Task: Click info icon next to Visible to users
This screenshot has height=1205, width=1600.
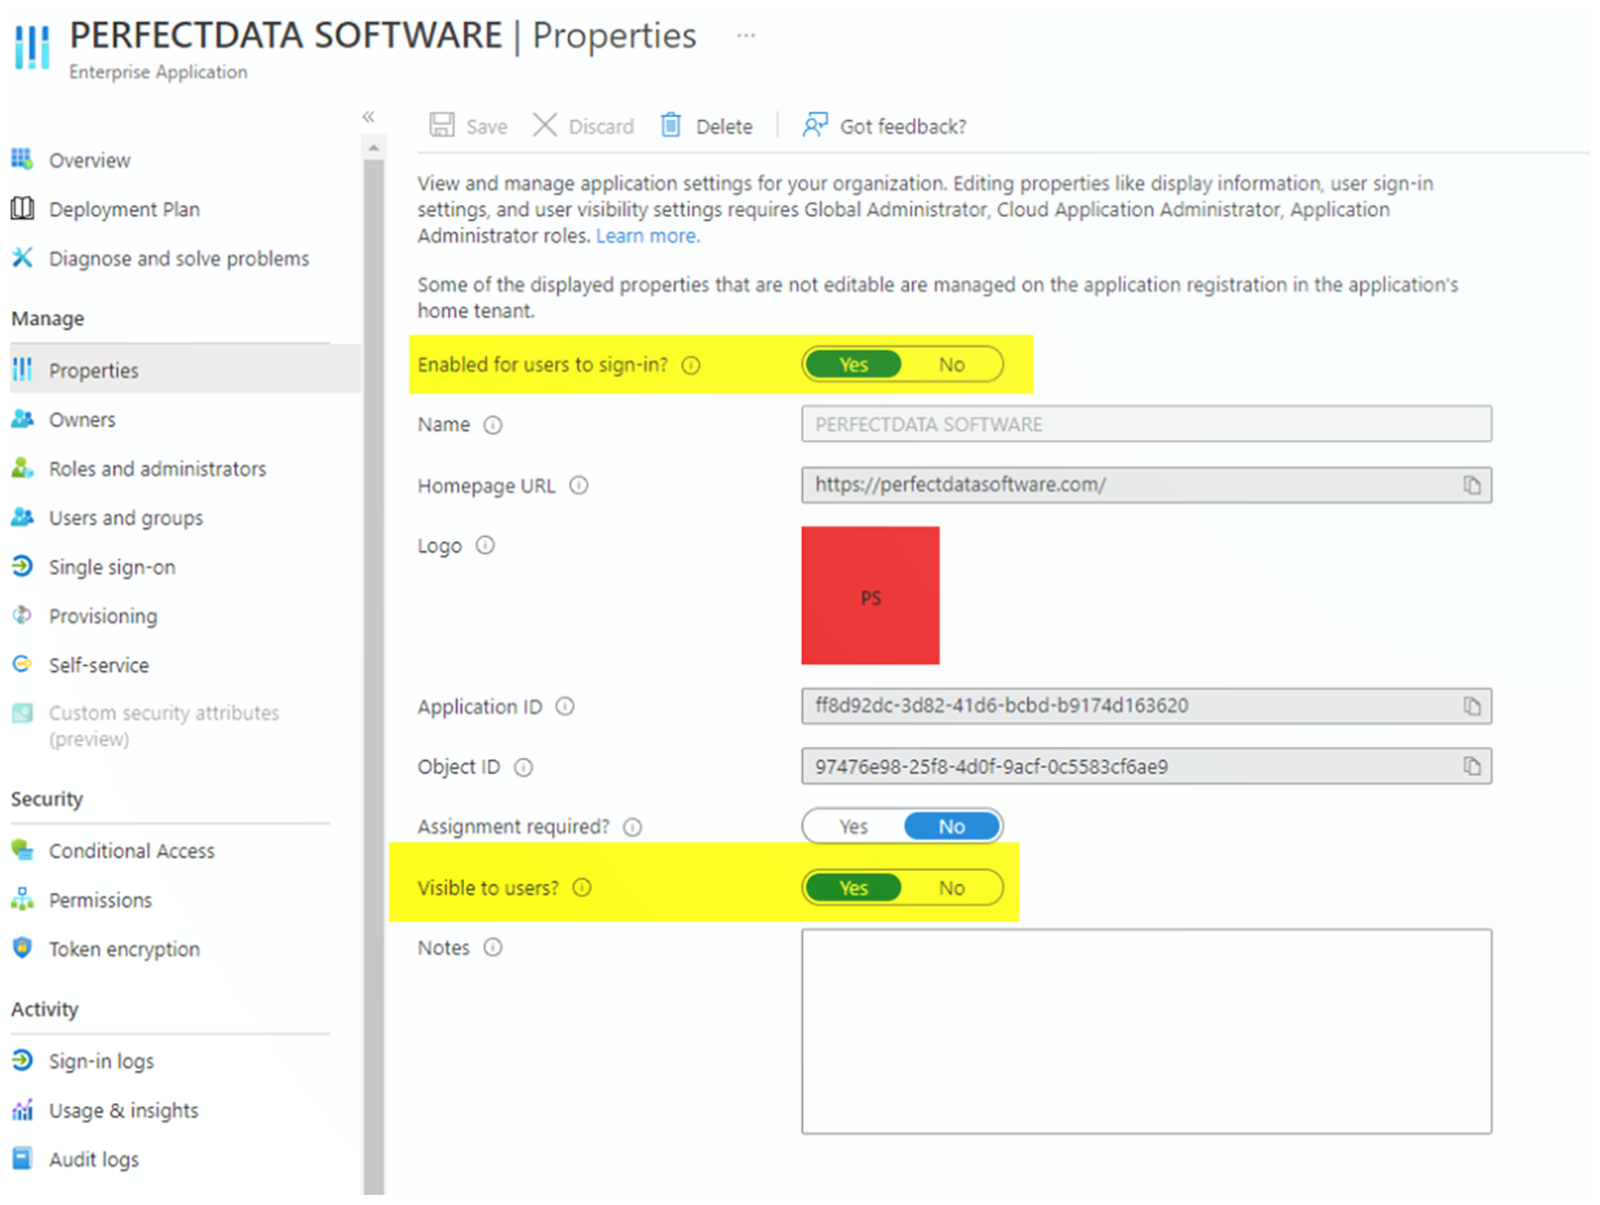Action: (582, 887)
